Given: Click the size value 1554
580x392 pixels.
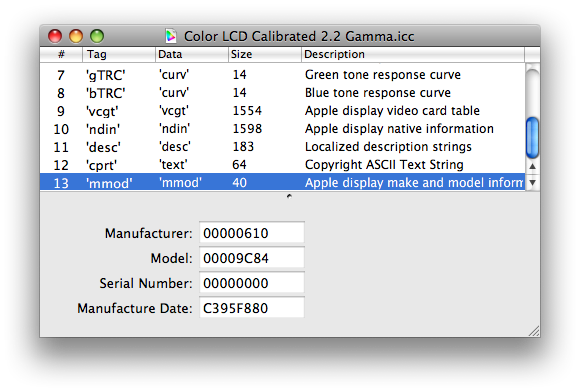Looking at the screenshot, I should click(x=247, y=111).
